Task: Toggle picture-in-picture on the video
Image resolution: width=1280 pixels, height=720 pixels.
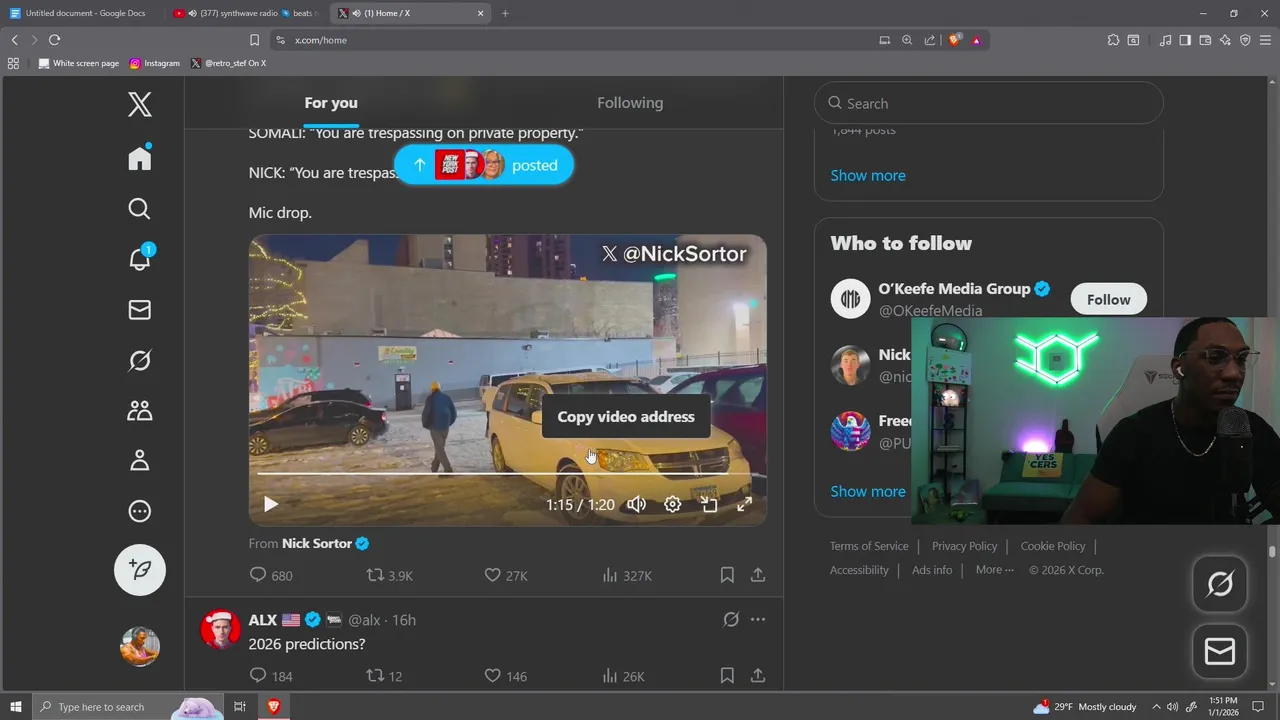Action: (x=709, y=505)
